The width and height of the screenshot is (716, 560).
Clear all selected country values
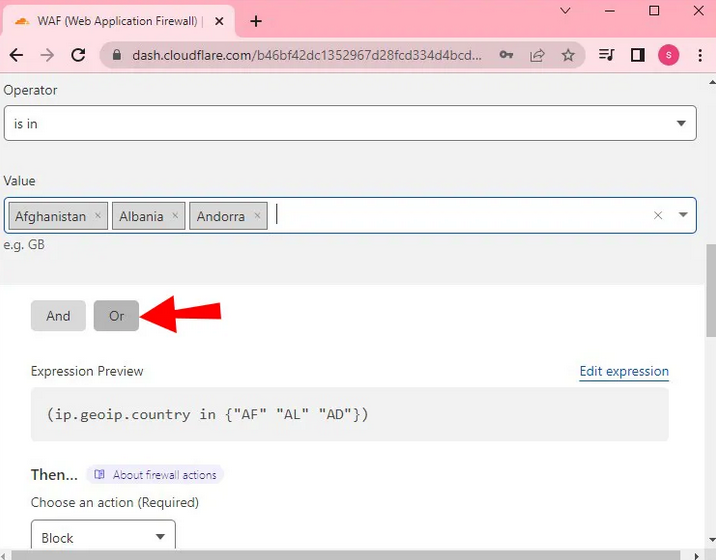(658, 215)
